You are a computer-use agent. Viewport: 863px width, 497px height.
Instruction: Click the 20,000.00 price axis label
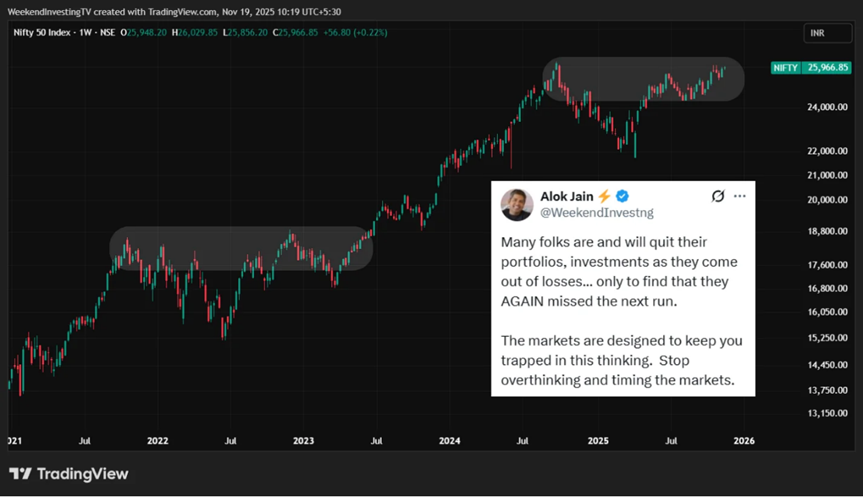[826, 200]
